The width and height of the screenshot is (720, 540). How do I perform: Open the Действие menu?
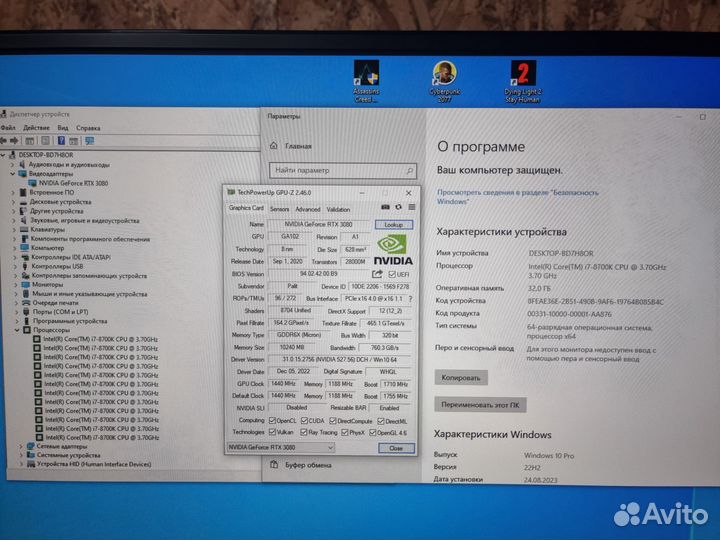[36, 128]
